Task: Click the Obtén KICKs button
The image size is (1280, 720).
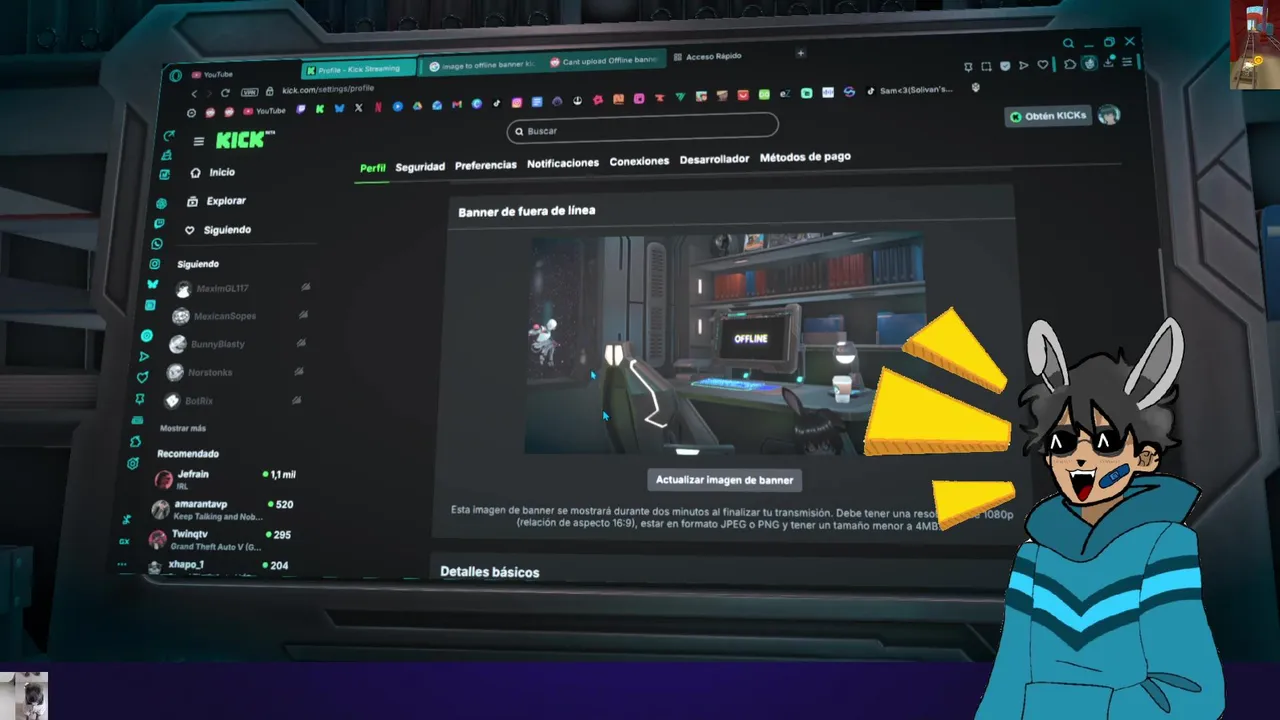Action: point(1048,116)
